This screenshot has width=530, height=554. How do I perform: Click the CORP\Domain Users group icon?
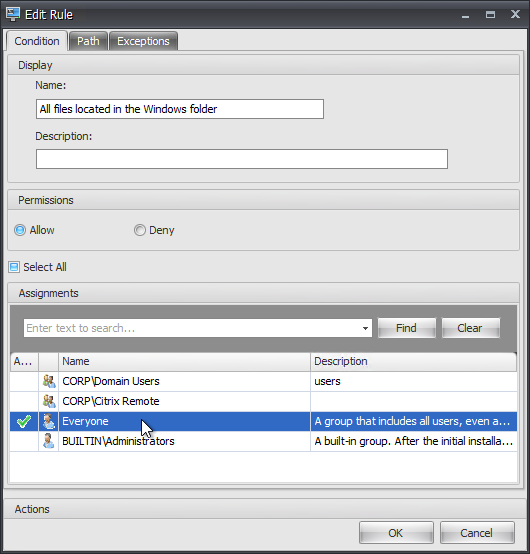coord(49,381)
